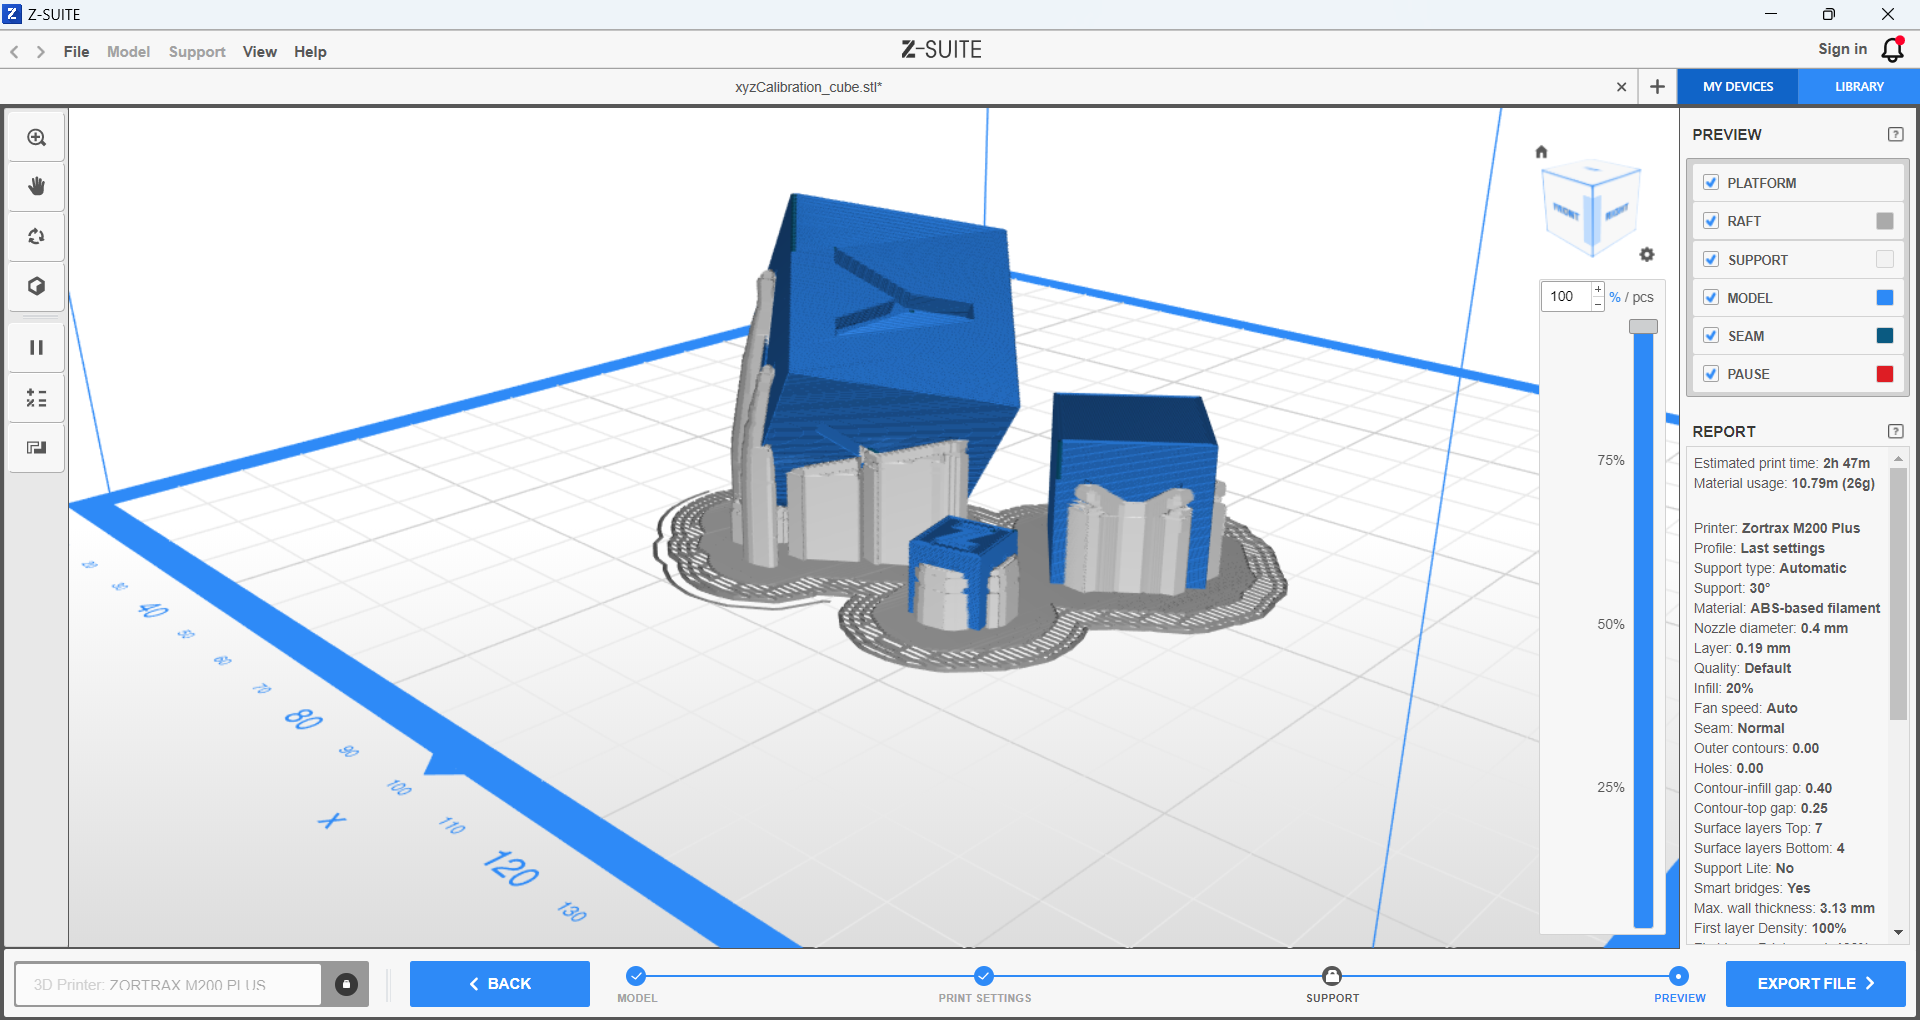Open the Model menu

128,52
